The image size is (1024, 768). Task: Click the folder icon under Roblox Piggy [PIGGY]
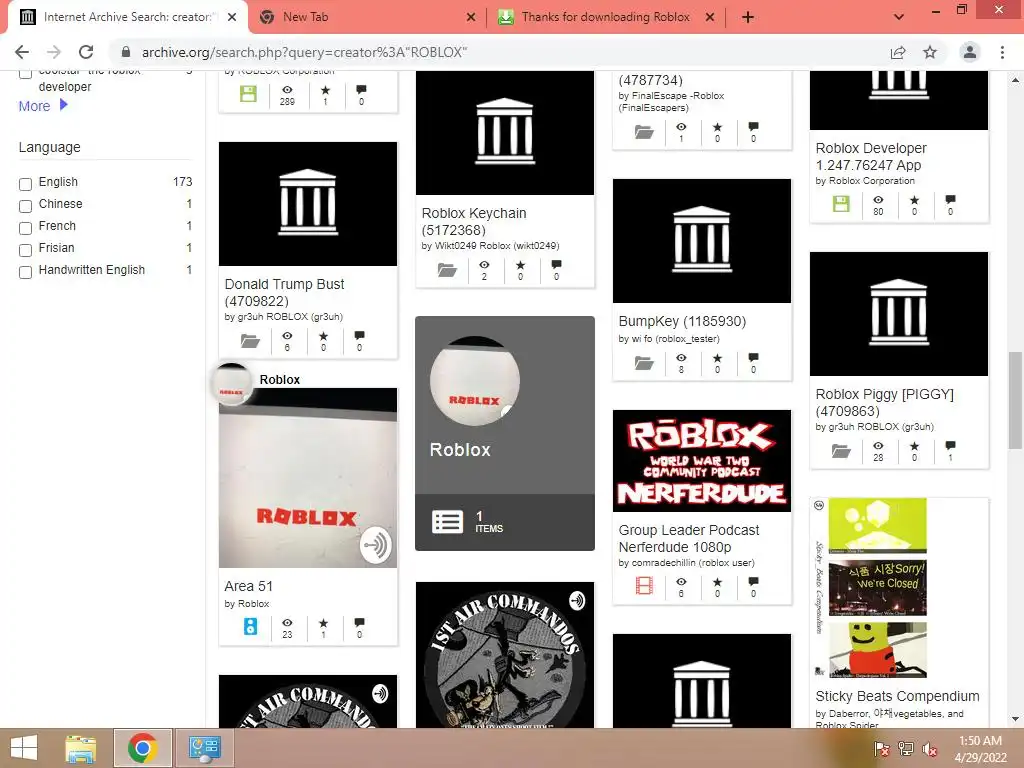point(841,451)
